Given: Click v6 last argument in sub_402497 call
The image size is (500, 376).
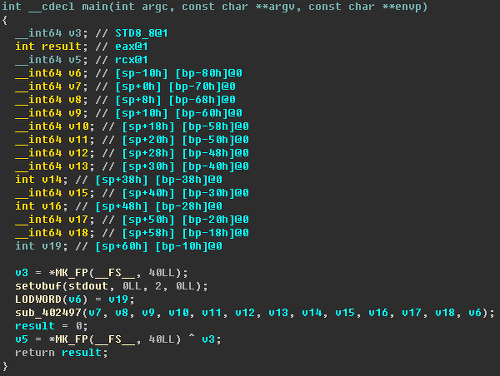Looking at the screenshot, I should [475, 313].
